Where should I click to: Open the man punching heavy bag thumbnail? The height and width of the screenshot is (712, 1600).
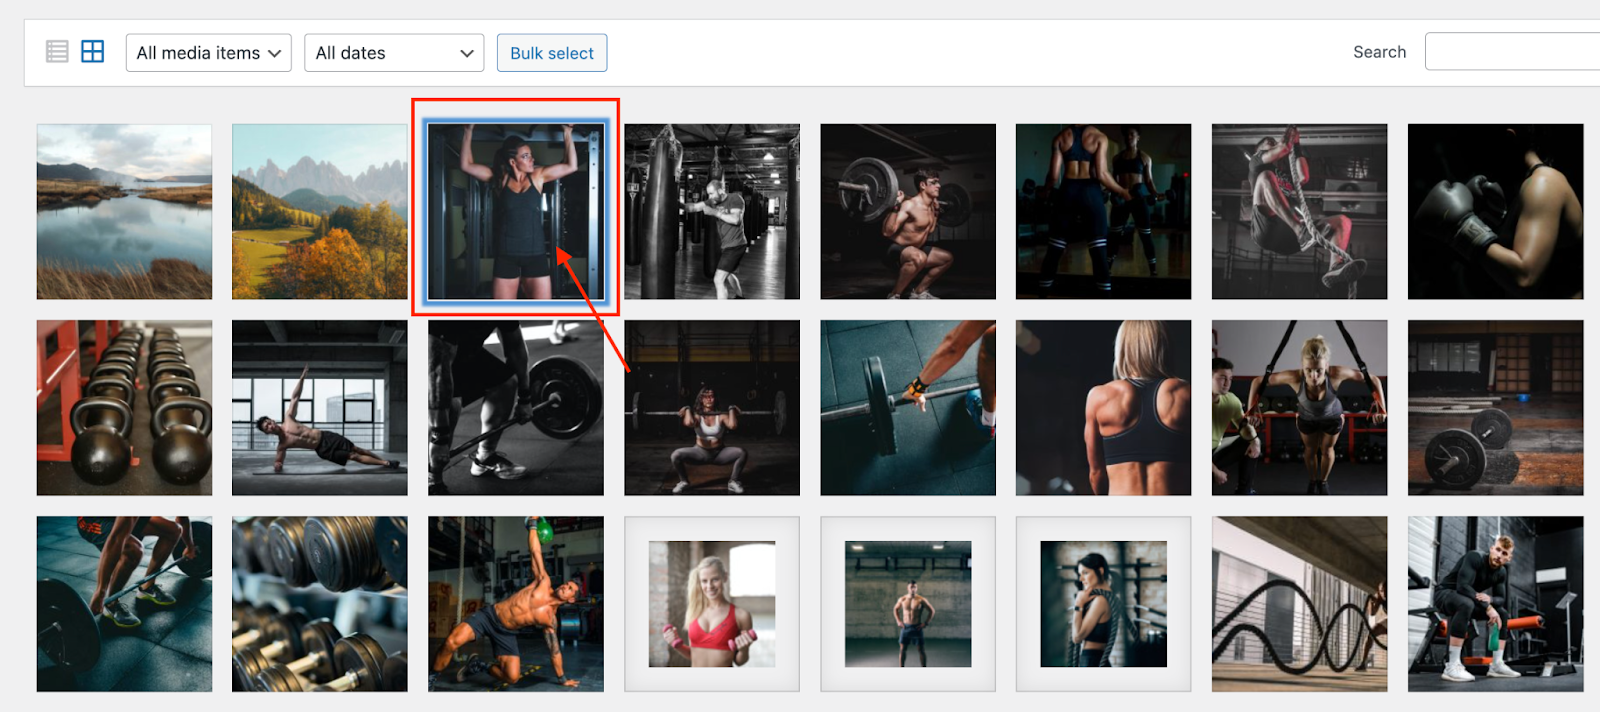[x=712, y=212]
